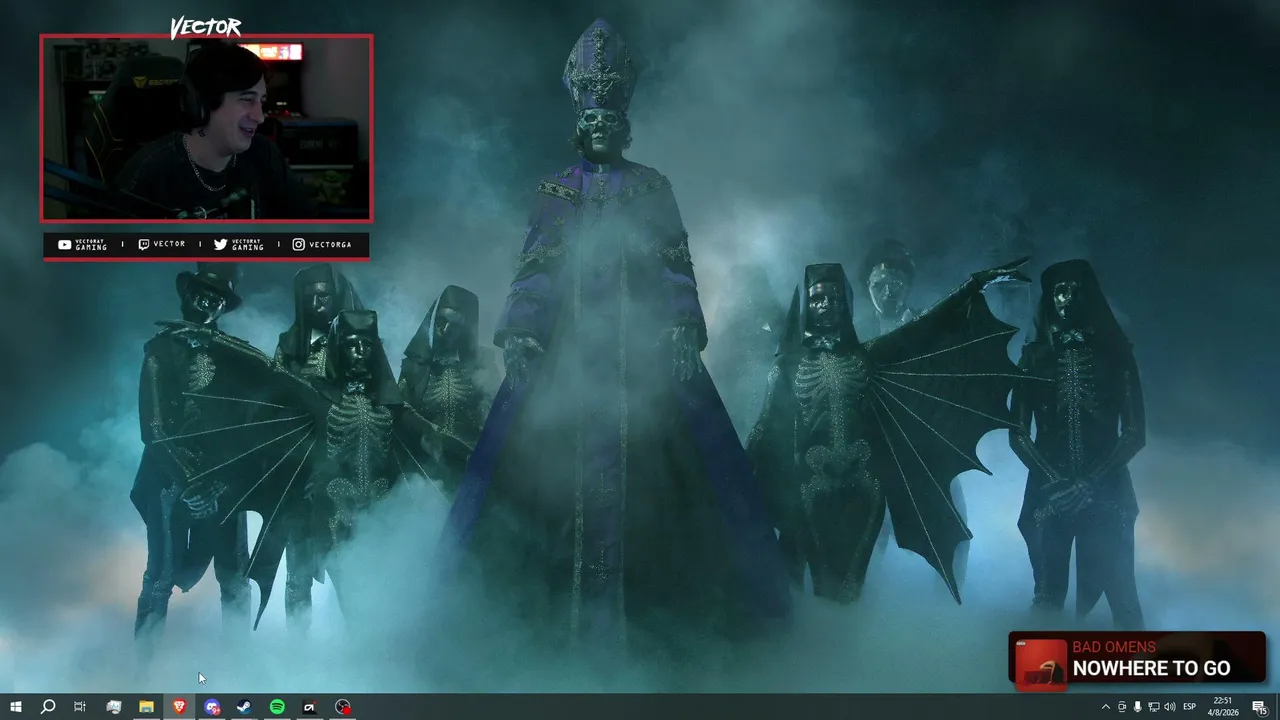Image resolution: width=1280 pixels, height=720 pixels.
Task: Expand the hidden system tray icons
Action: (1105, 707)
